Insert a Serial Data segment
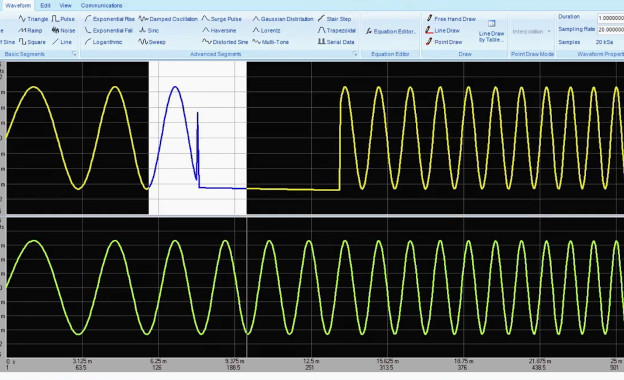 point(336,42)
